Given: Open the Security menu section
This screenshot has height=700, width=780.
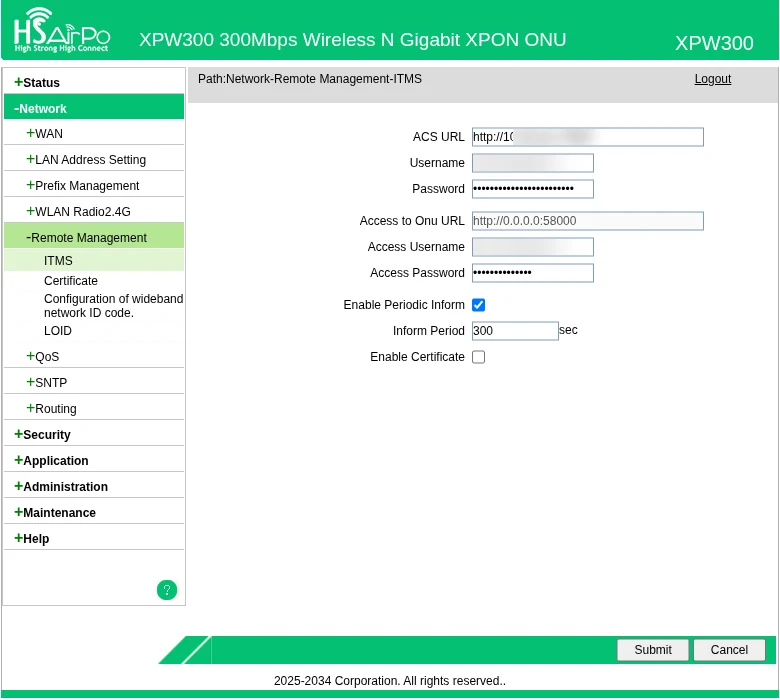Looking at the screenshot, I should (x=42, y=434).
